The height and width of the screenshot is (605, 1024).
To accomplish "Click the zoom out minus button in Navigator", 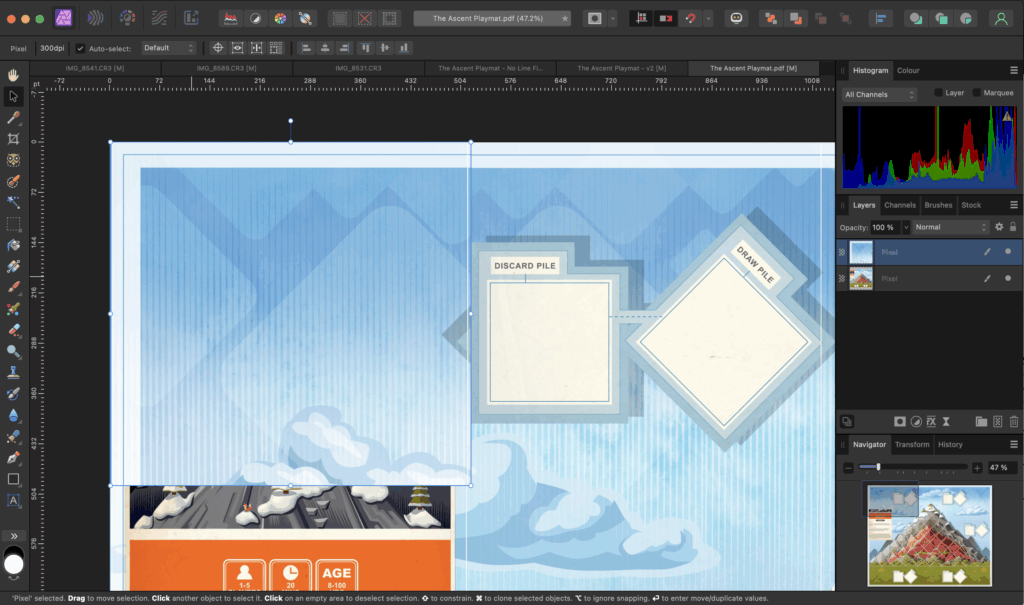I will [848, 468].
